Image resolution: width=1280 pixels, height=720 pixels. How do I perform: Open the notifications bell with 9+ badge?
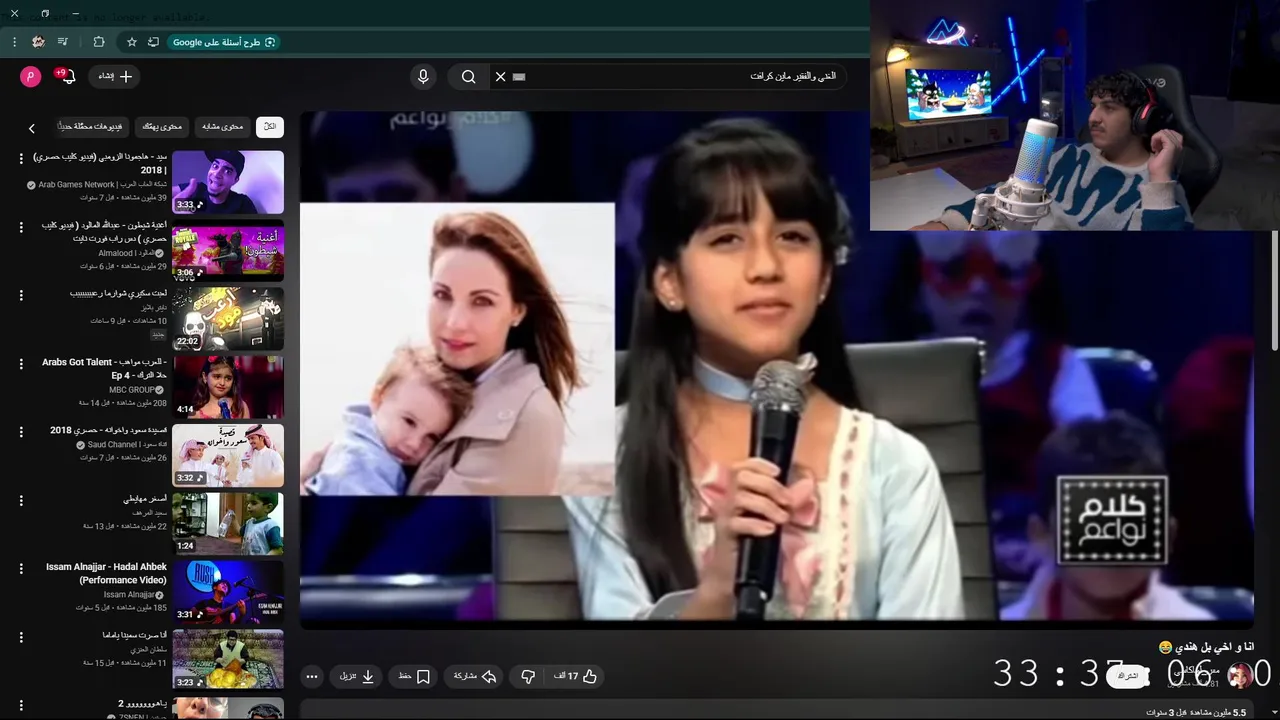tap(68, 76)
